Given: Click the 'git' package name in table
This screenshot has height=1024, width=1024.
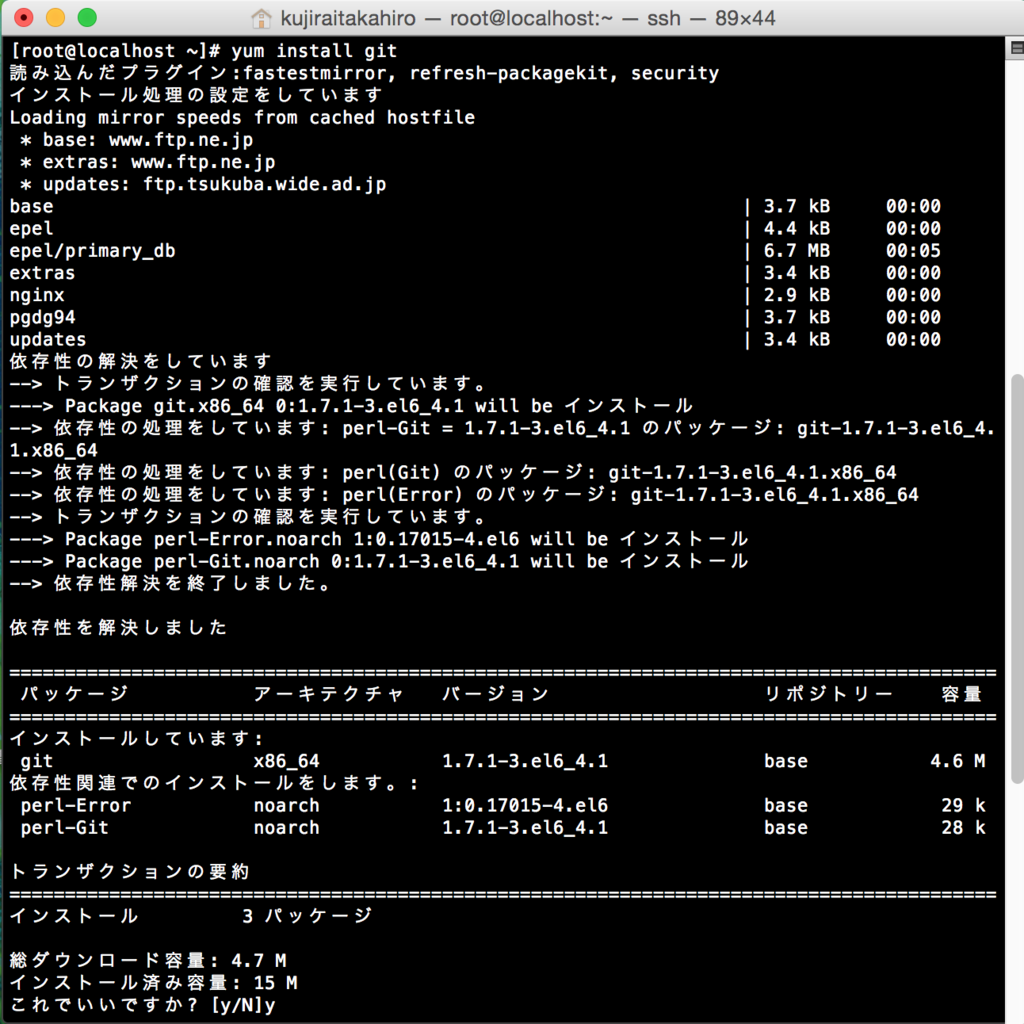Looking at the screenshot, I should point(37,761).
